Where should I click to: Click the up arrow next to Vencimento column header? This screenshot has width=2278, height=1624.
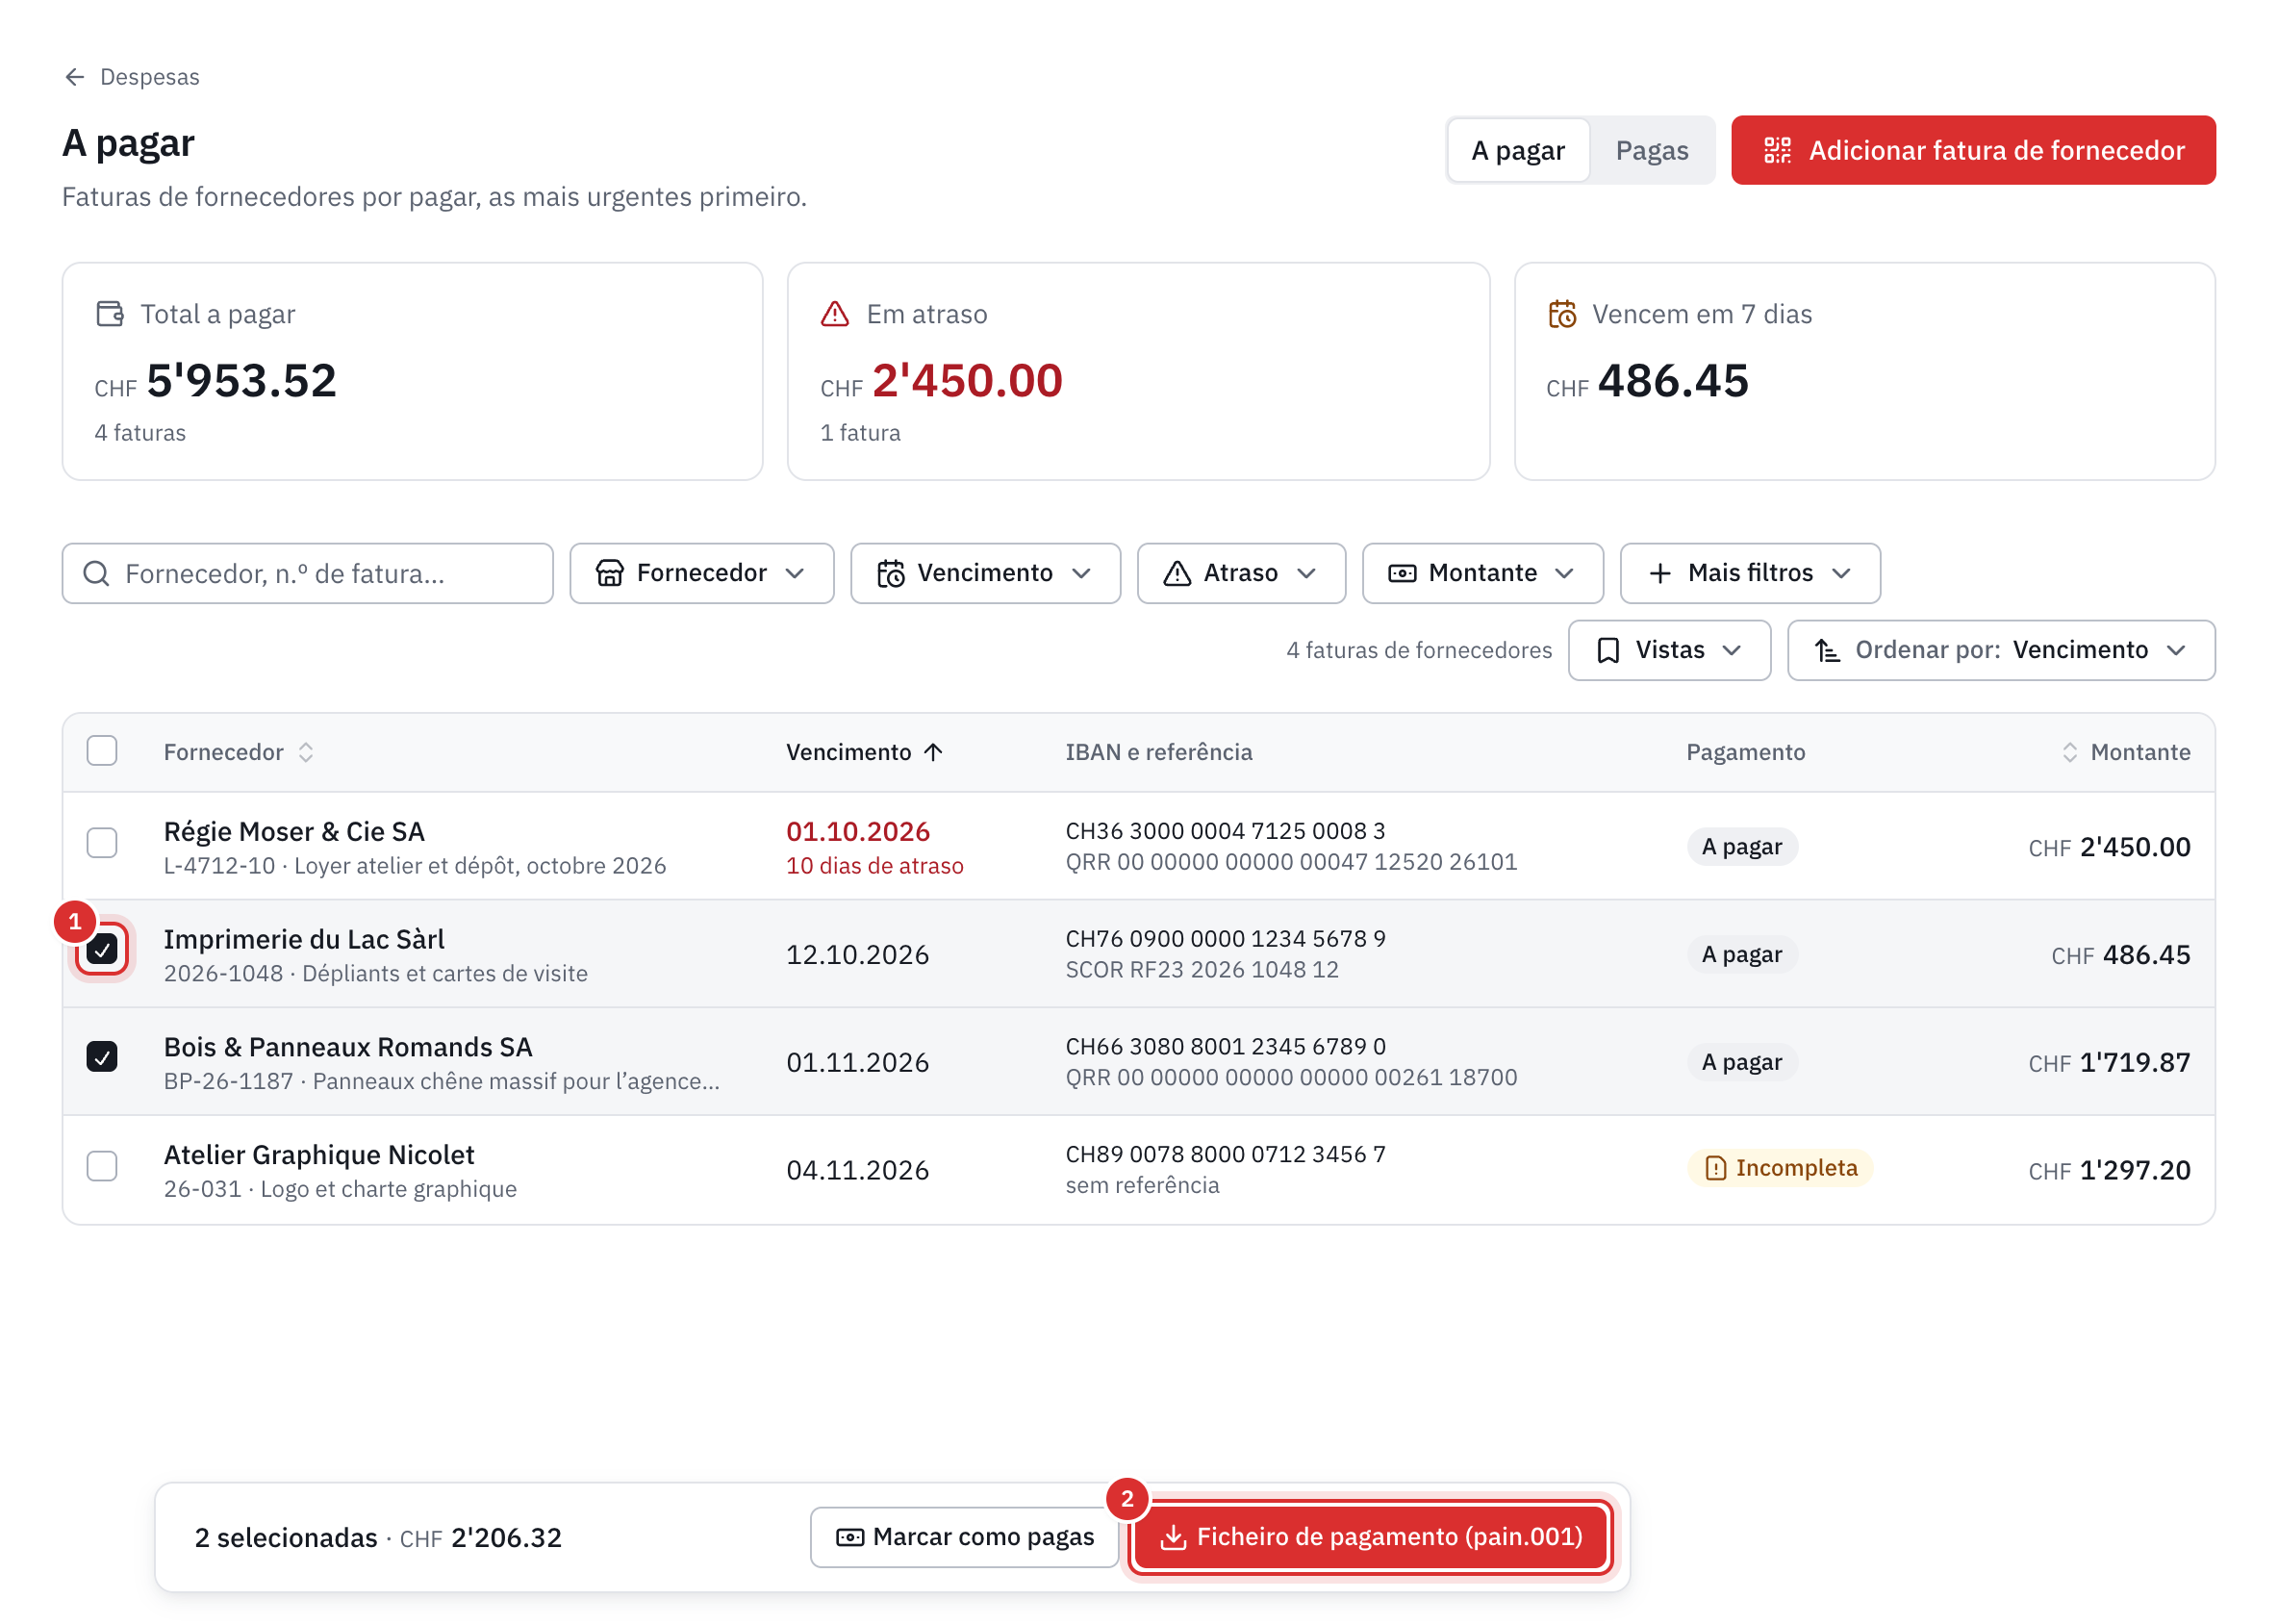933,752
